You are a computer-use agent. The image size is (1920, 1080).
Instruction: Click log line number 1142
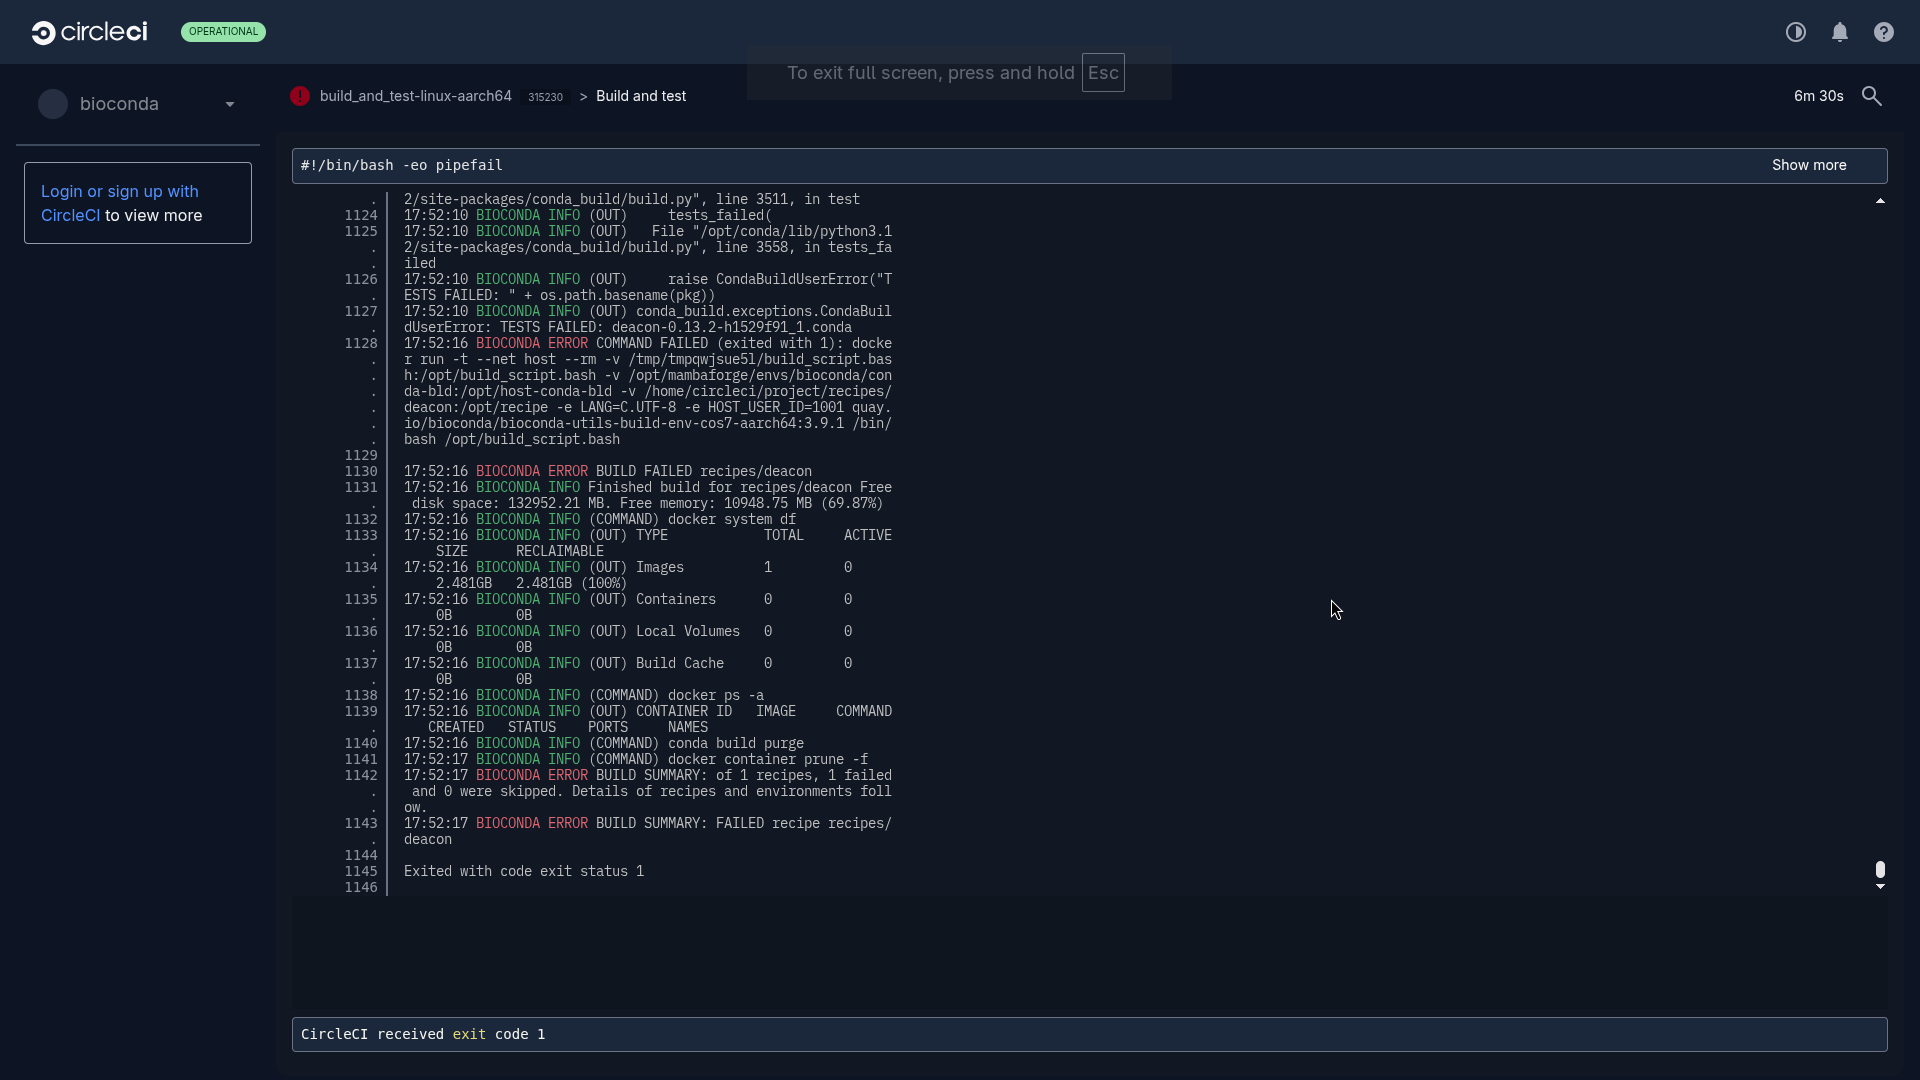(x=361, y=775)
